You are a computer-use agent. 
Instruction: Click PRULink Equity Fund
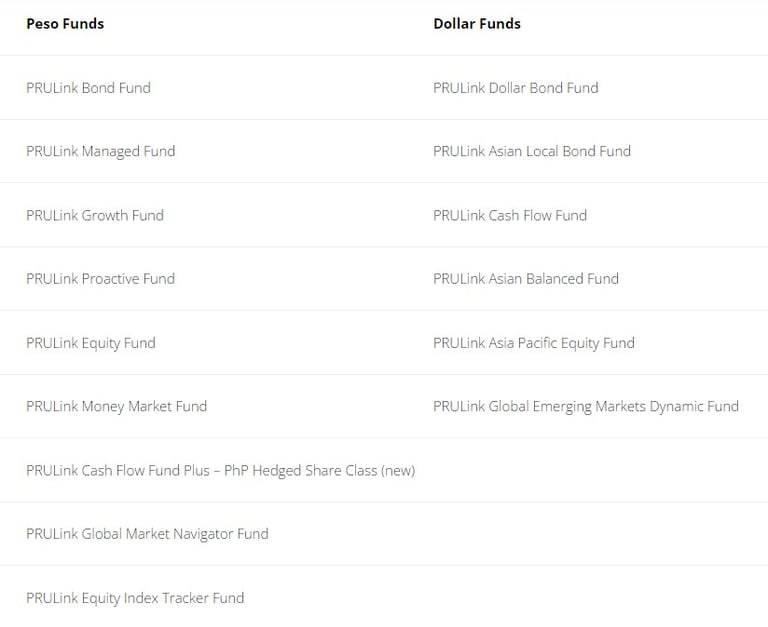point(91,343)
